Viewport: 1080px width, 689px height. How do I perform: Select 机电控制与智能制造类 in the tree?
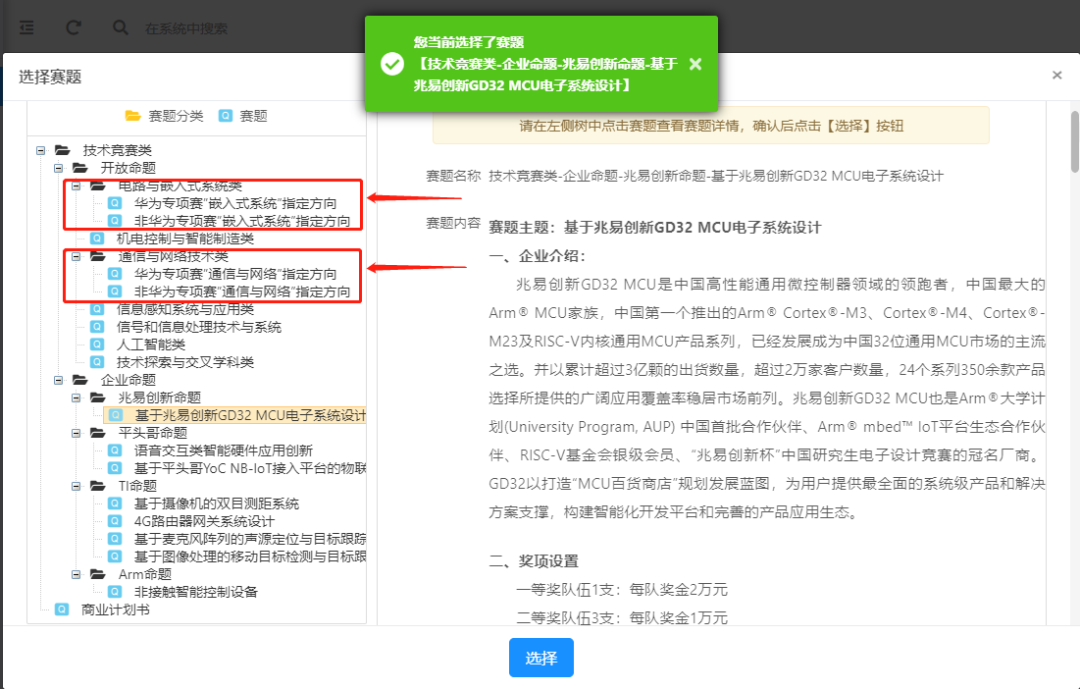tap(185, 239)
